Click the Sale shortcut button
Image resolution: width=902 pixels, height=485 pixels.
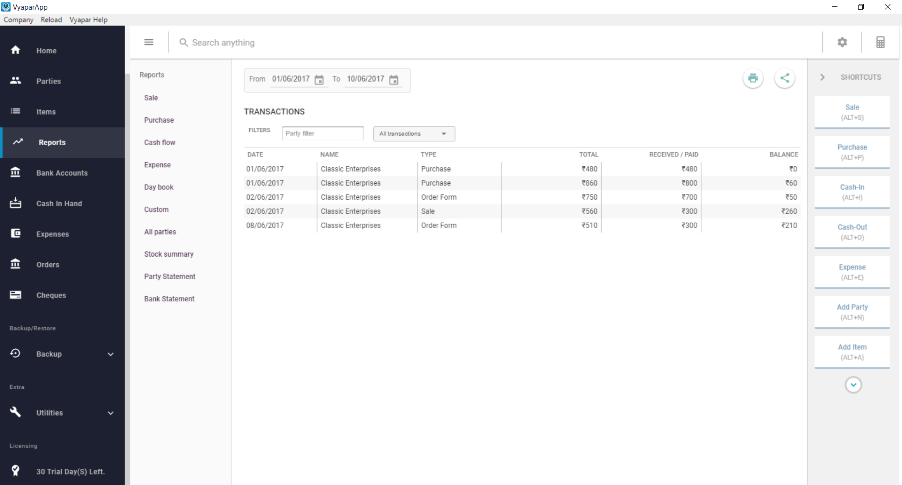pyautogui.click(x=852, y=111)
